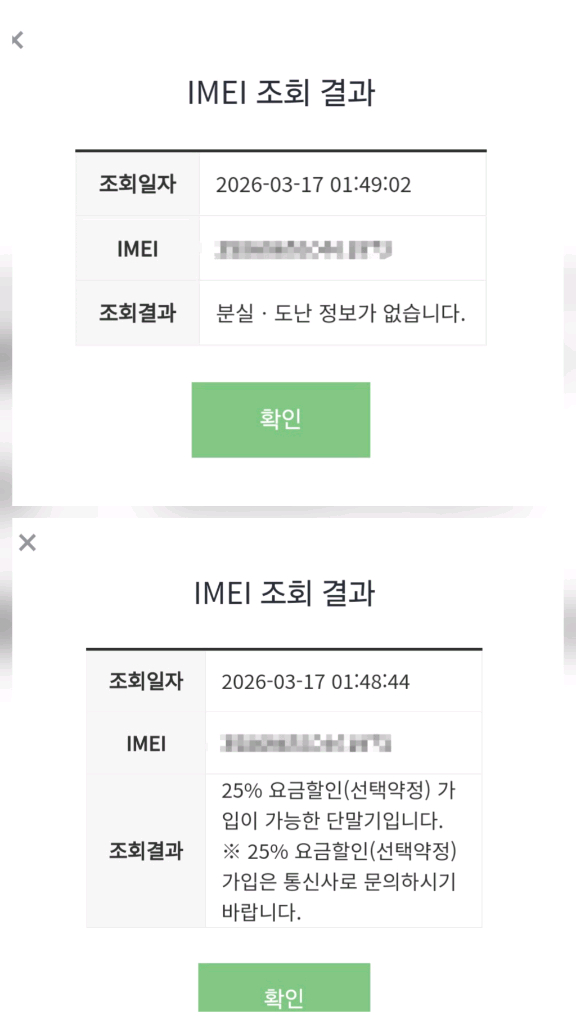Close the IMEI result popup with the X icon

coord(27,543)
